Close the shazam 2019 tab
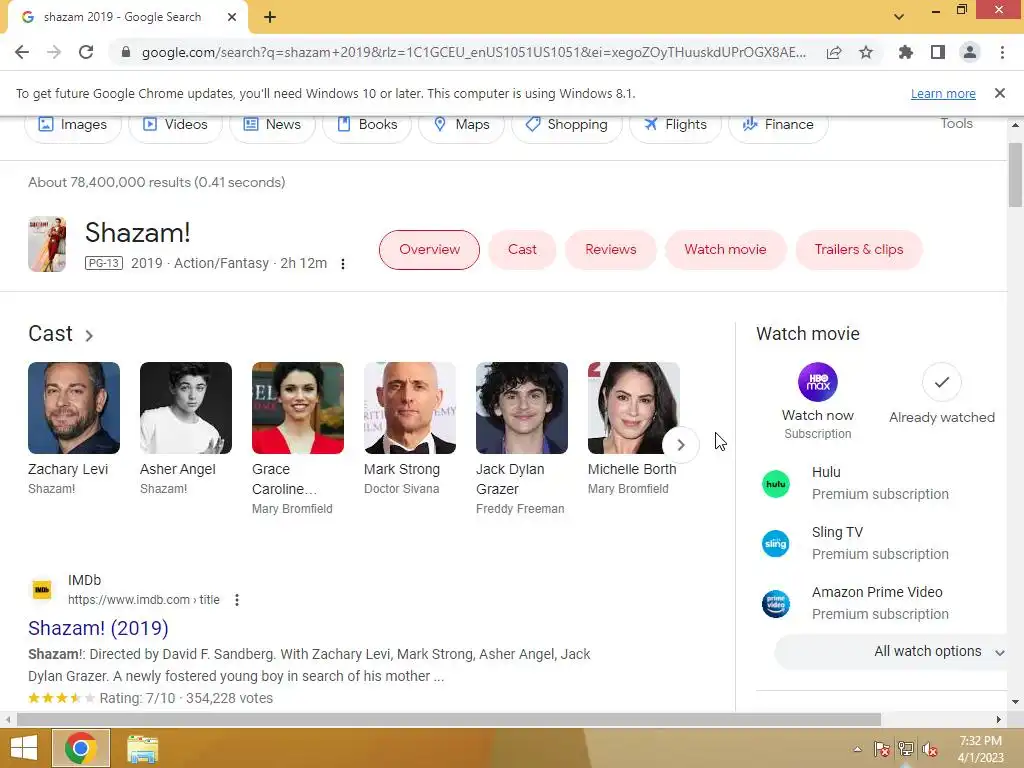Screen dimensions: 1024x768 232,17
